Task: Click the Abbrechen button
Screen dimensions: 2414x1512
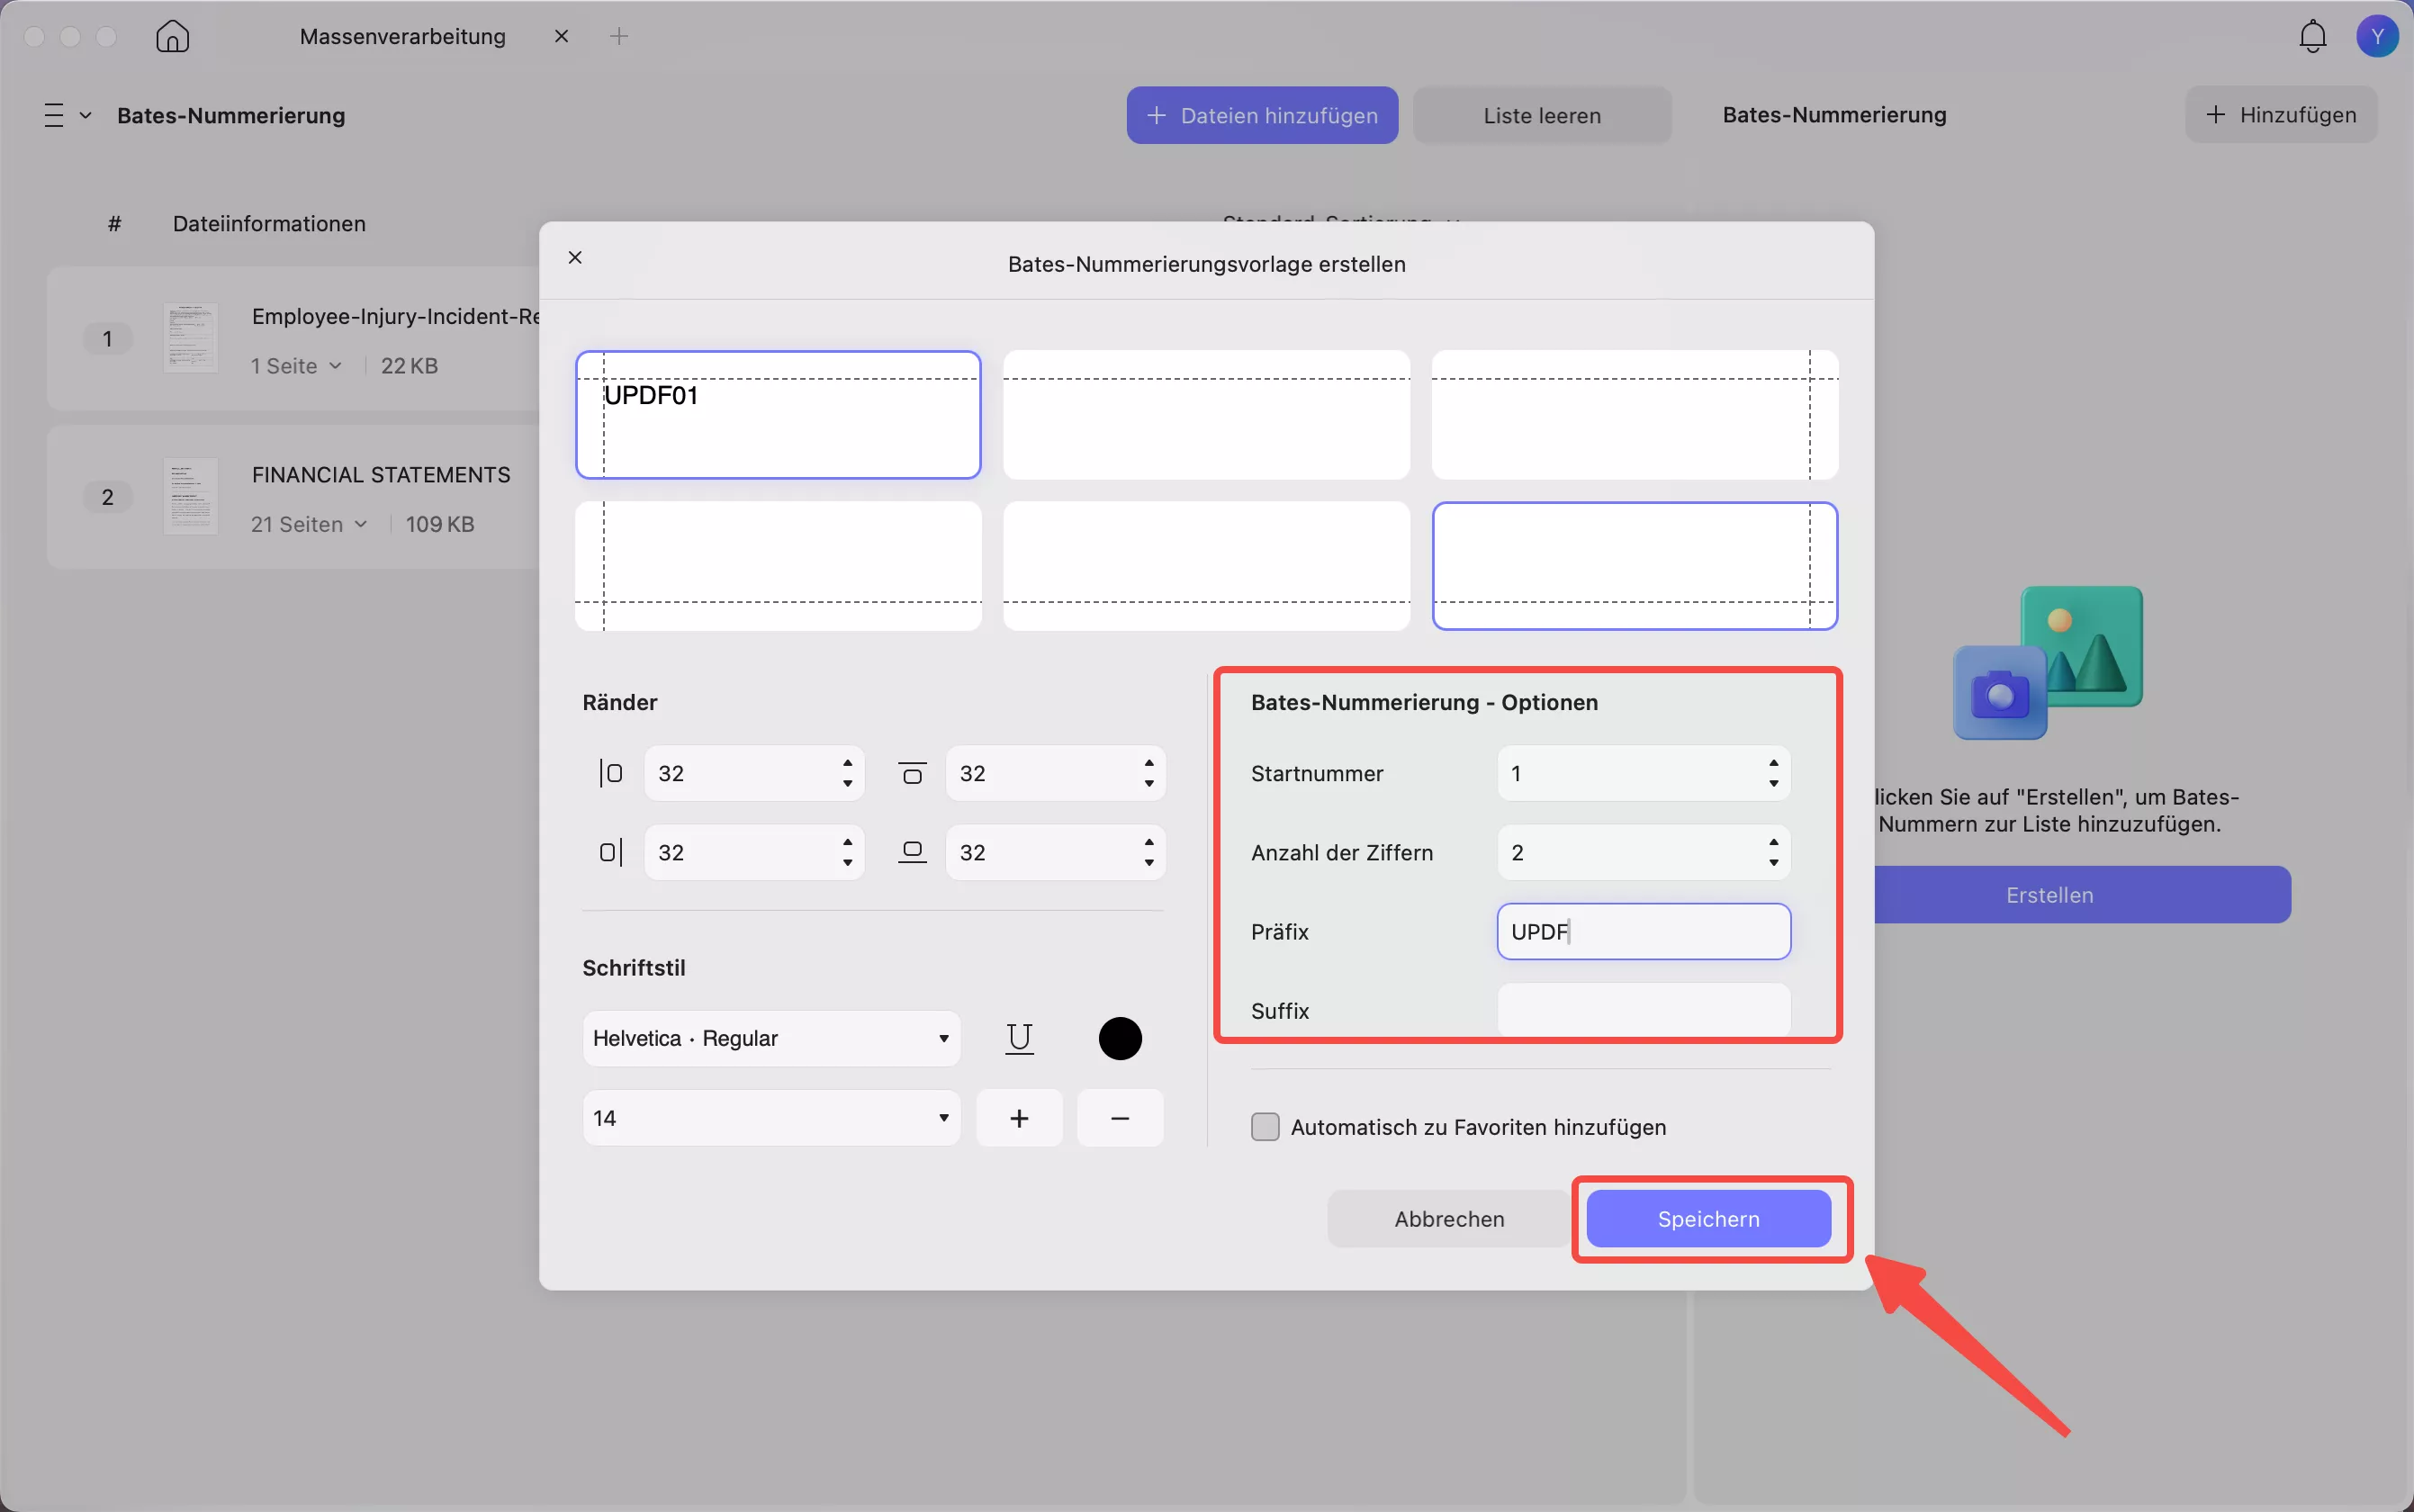Action: pyautogui.click(x=1449, y=1219)
